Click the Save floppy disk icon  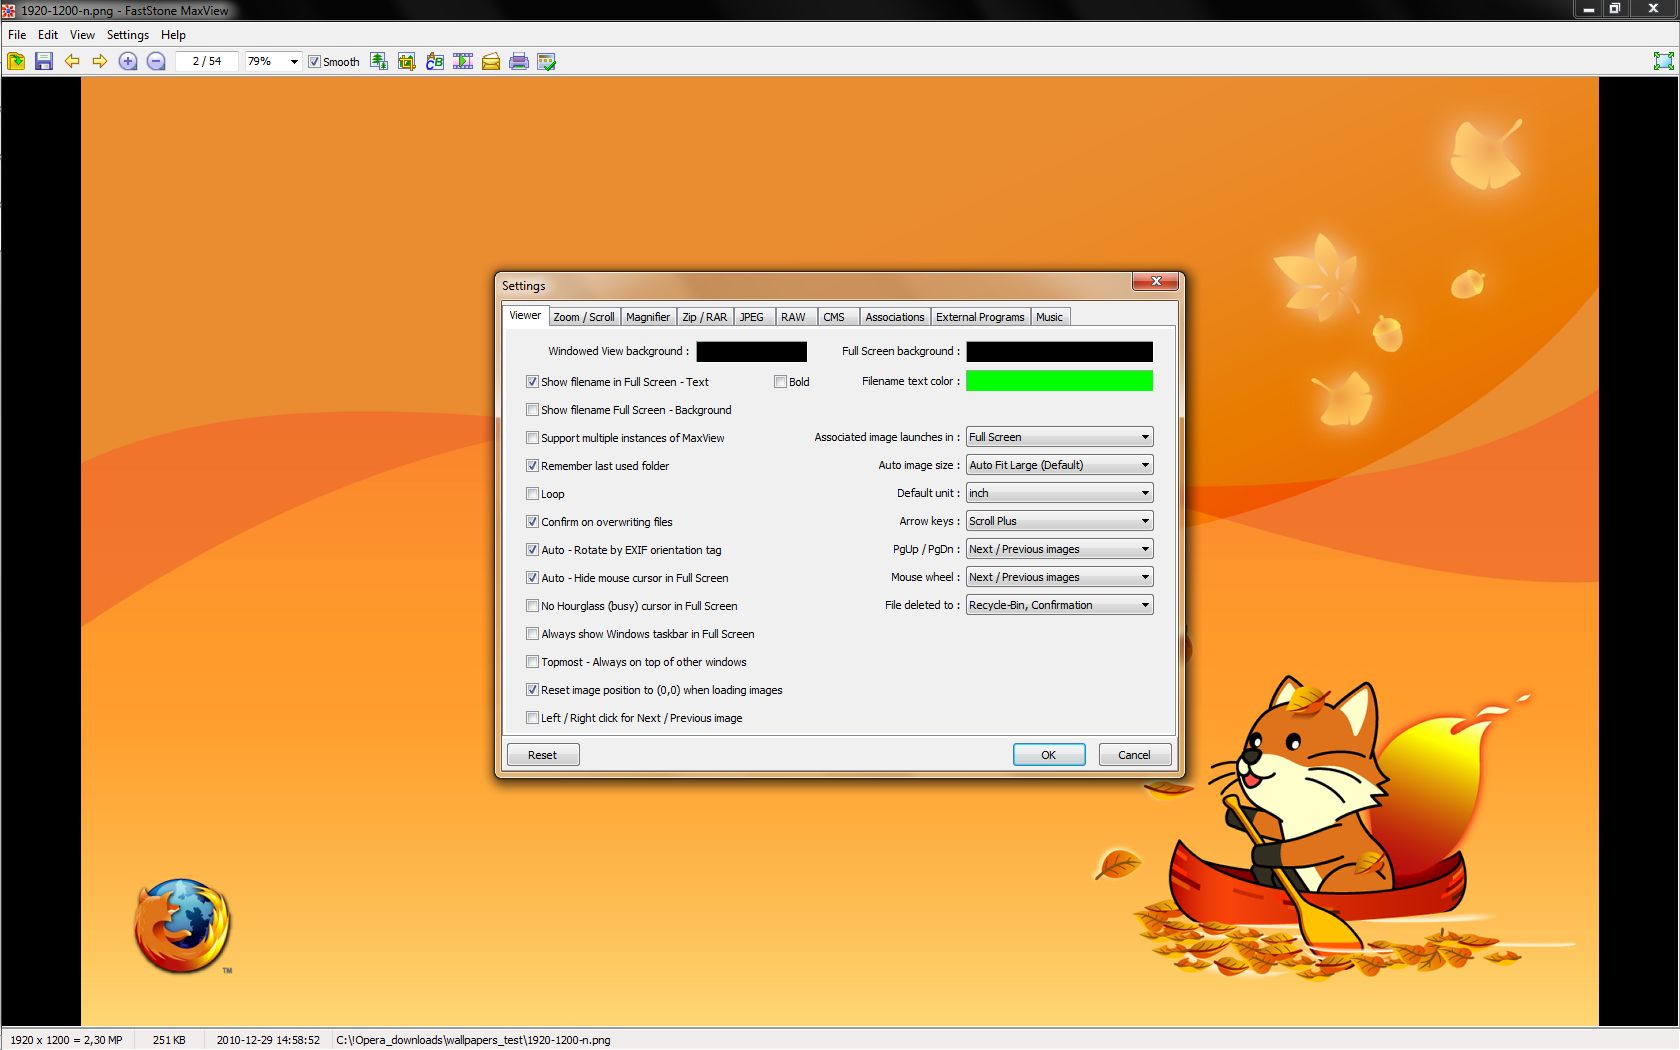pos(43,61)
